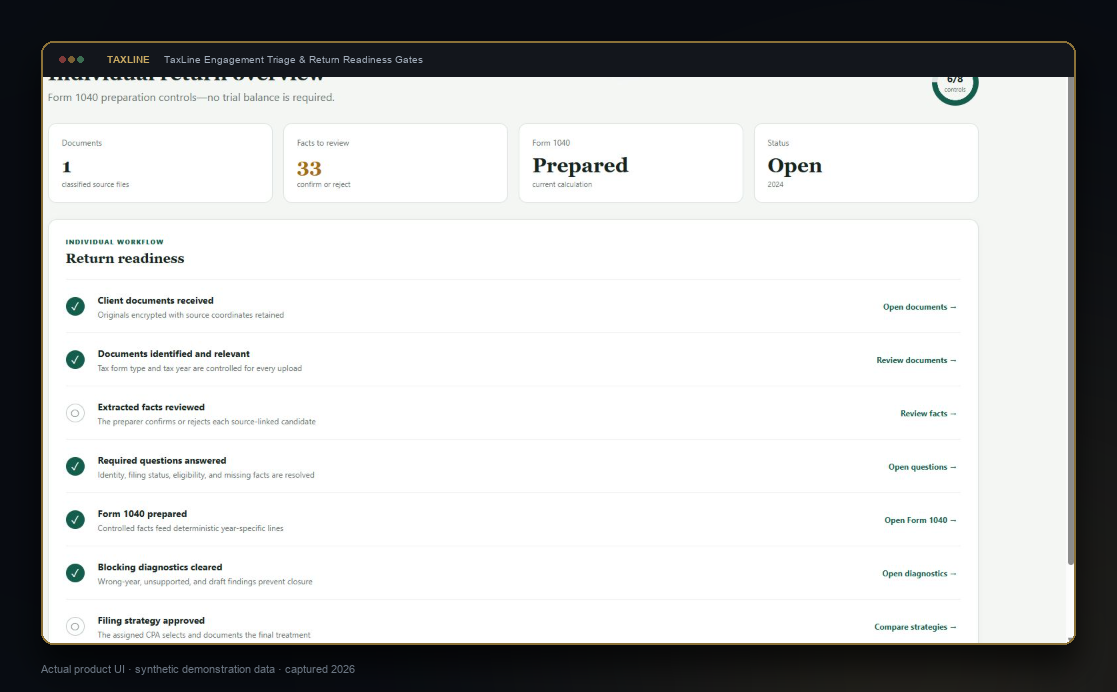1117x692 pixels.
Task: Click the check icon for Required questions answered
Action: pos(75,466)
